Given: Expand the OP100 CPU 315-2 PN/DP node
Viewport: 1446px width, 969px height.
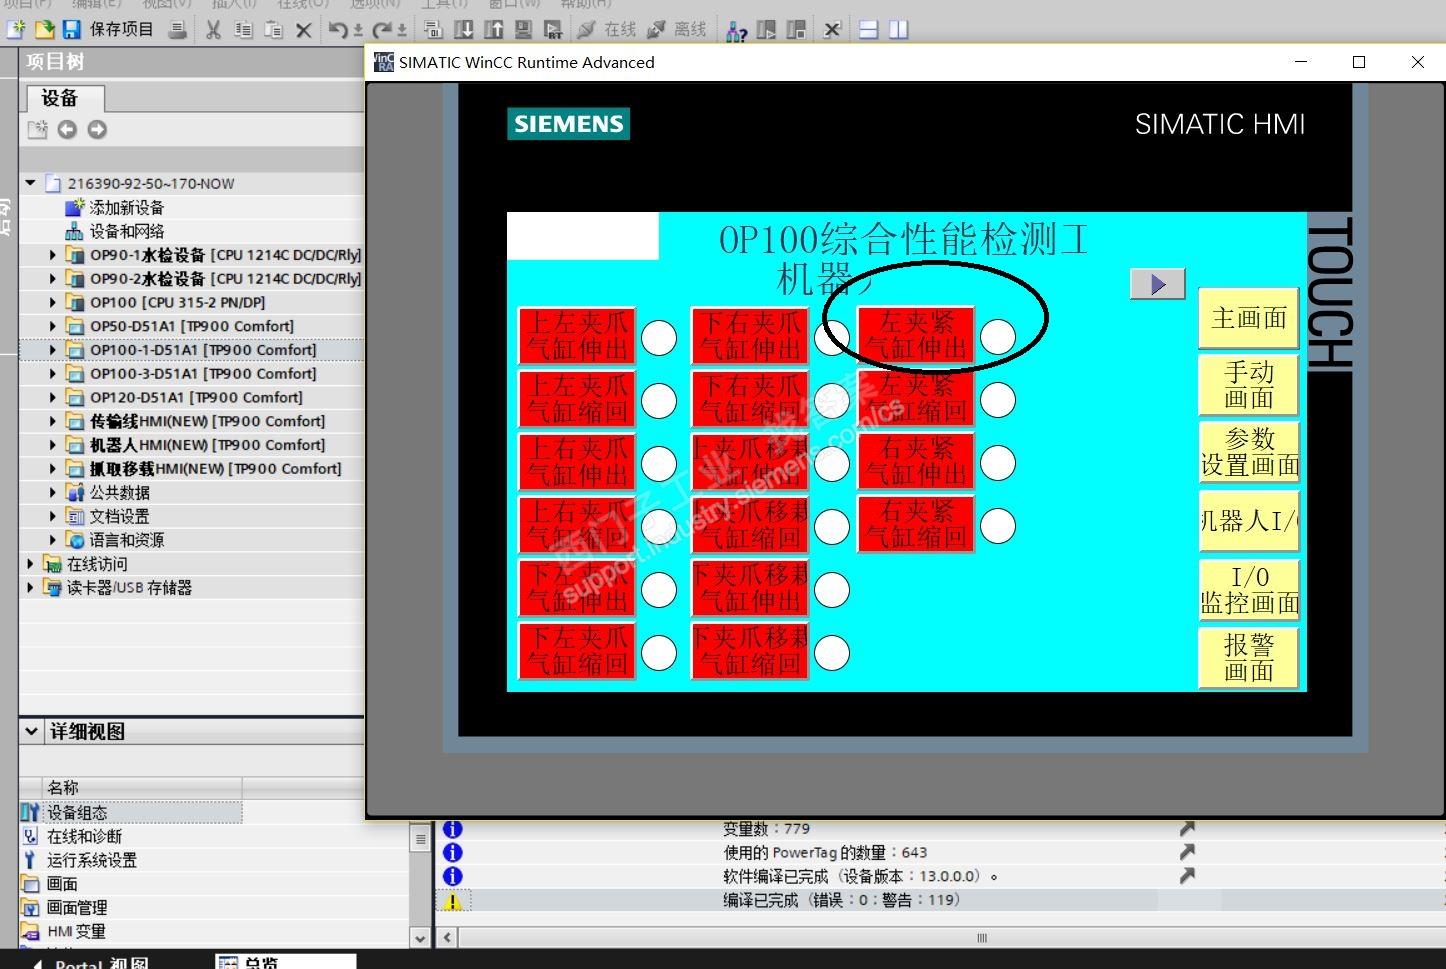Looking at the screenshot, I should pos(53,302).
